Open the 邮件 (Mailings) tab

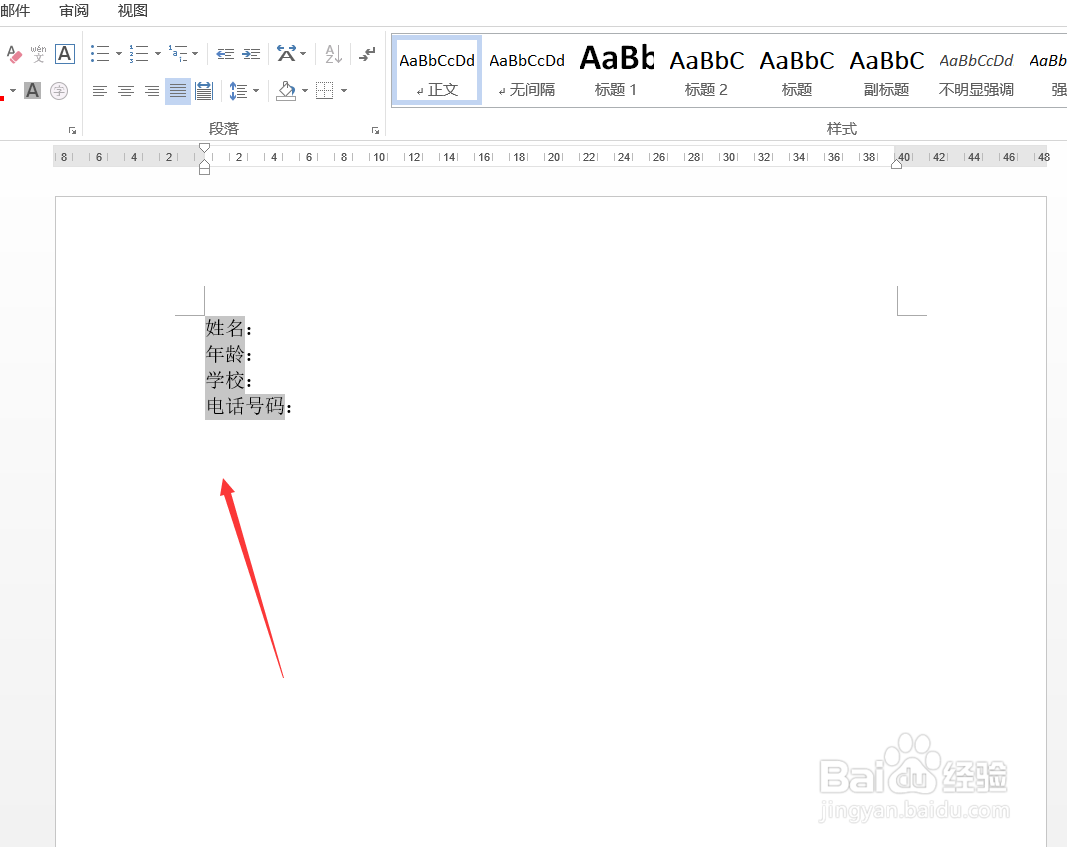pos(15,11)
